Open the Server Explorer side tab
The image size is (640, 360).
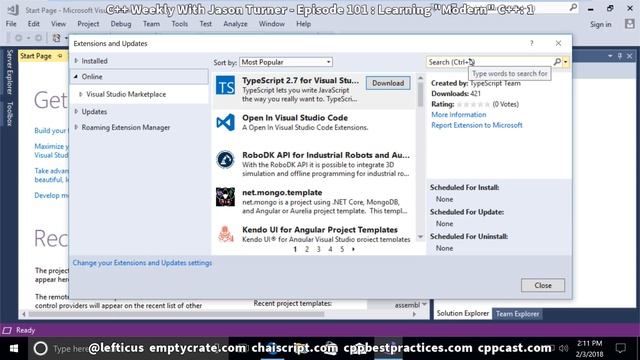pos(9,72)
